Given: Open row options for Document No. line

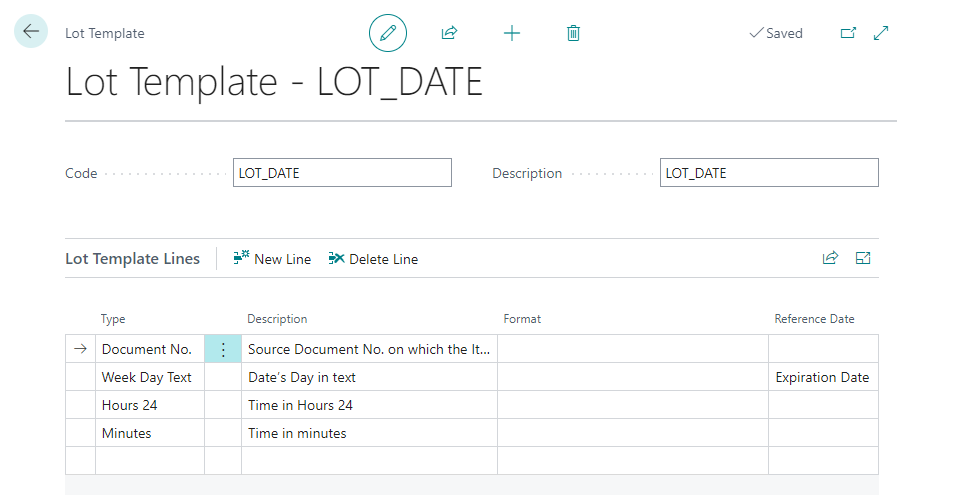Looking at the screenshot, I should pyautogui.click(x=223, y=349).
